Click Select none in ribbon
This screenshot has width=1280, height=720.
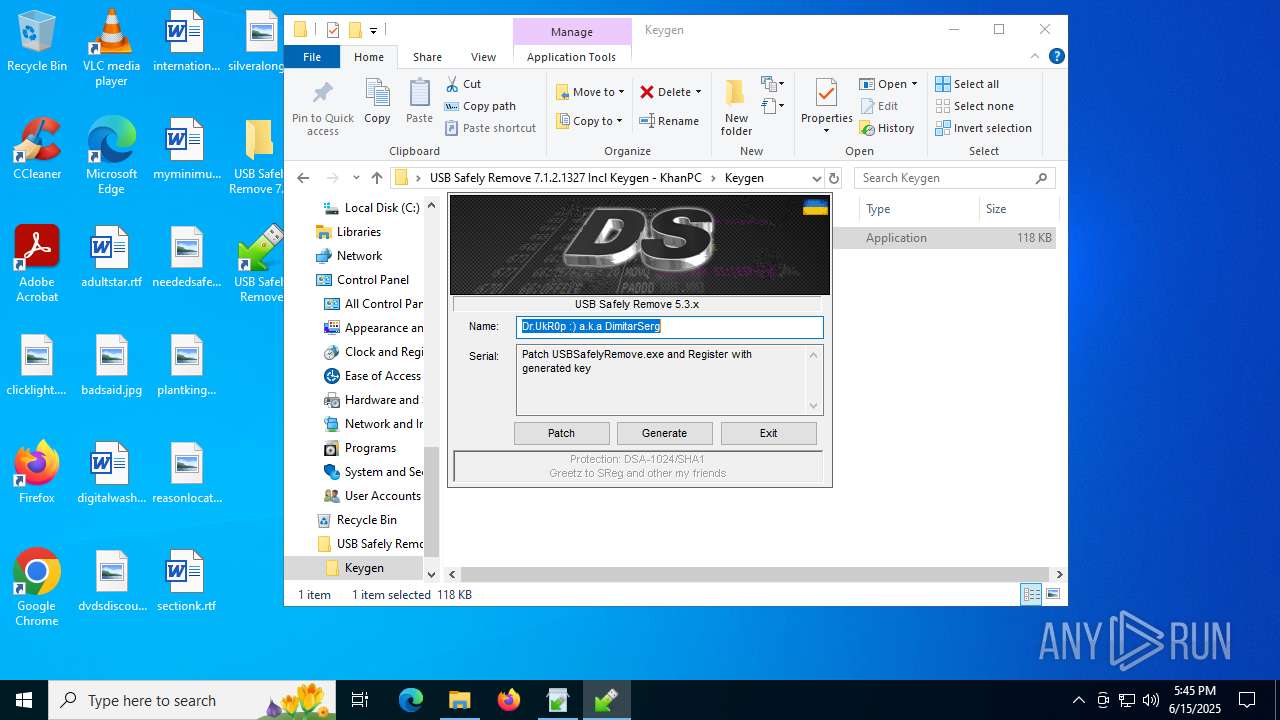(974, 106)
